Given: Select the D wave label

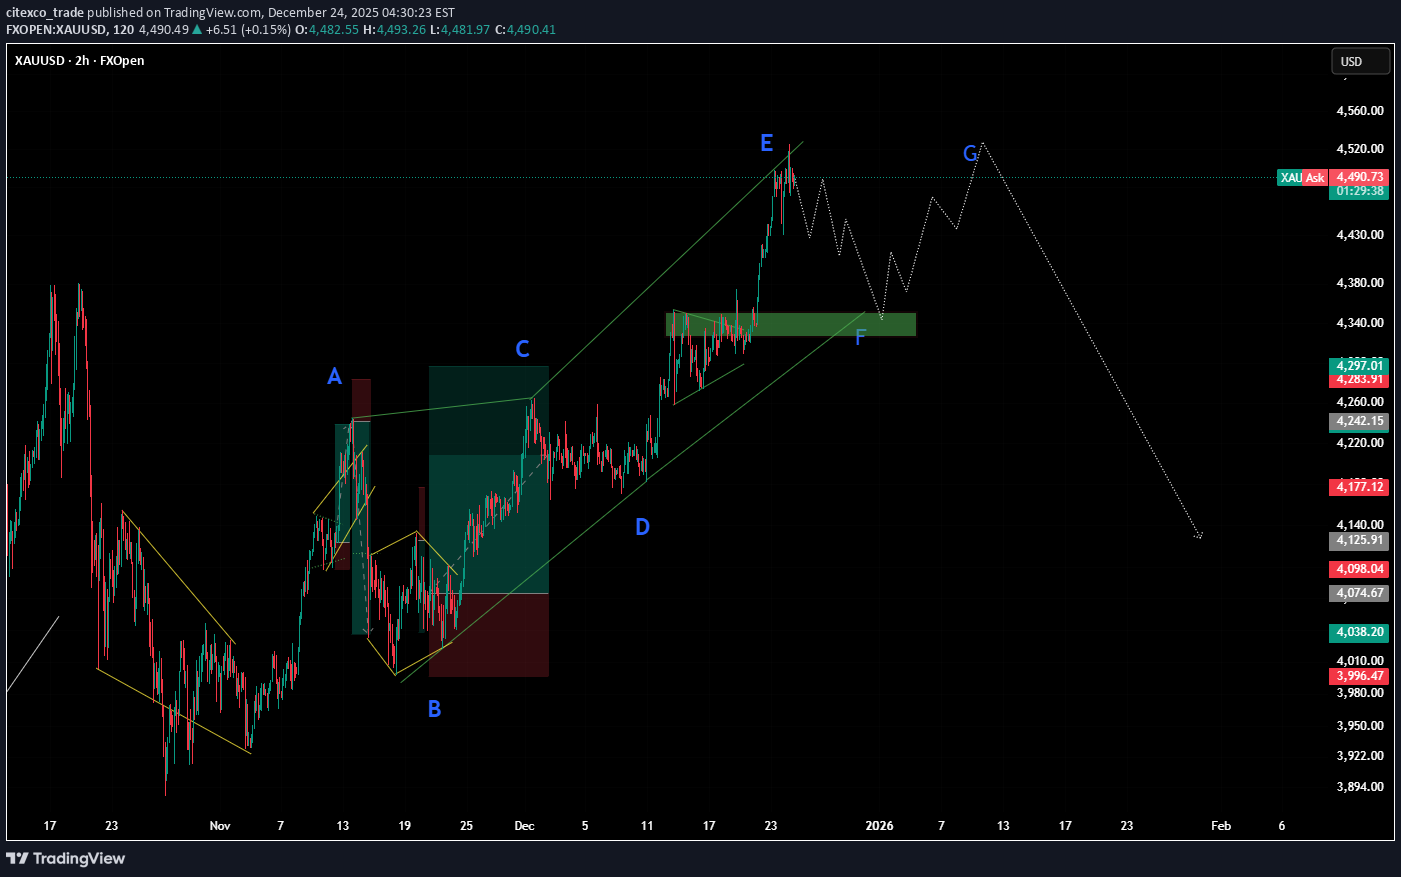Looking at the screenshot, I should pos(642,527).
